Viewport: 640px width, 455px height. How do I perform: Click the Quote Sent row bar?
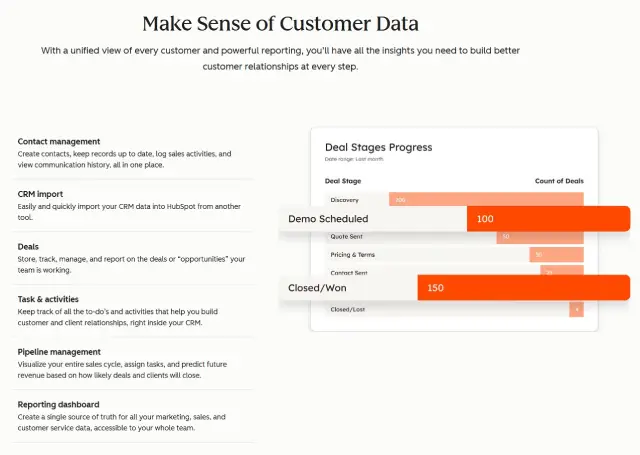click(x=539, y=237)
